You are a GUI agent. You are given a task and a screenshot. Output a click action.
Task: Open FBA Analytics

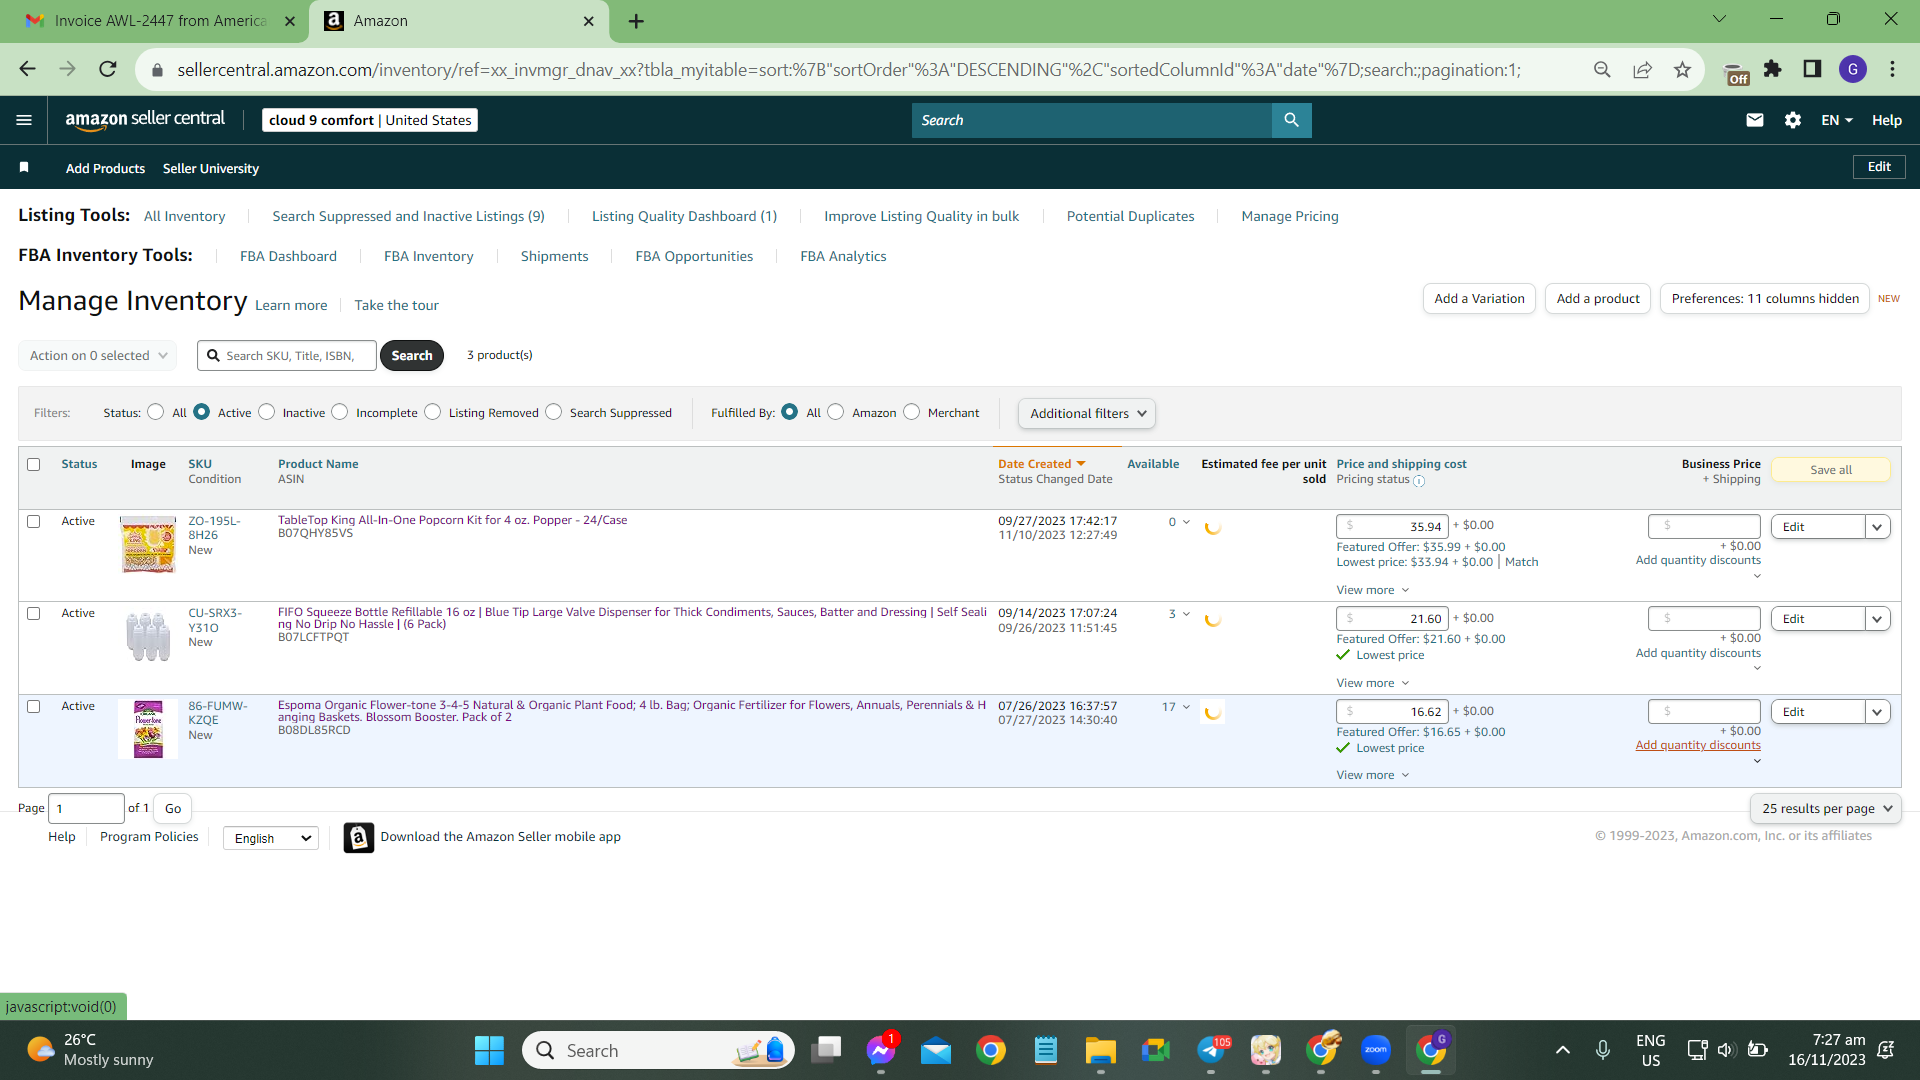pyautogui.click(x=843, y=256)
